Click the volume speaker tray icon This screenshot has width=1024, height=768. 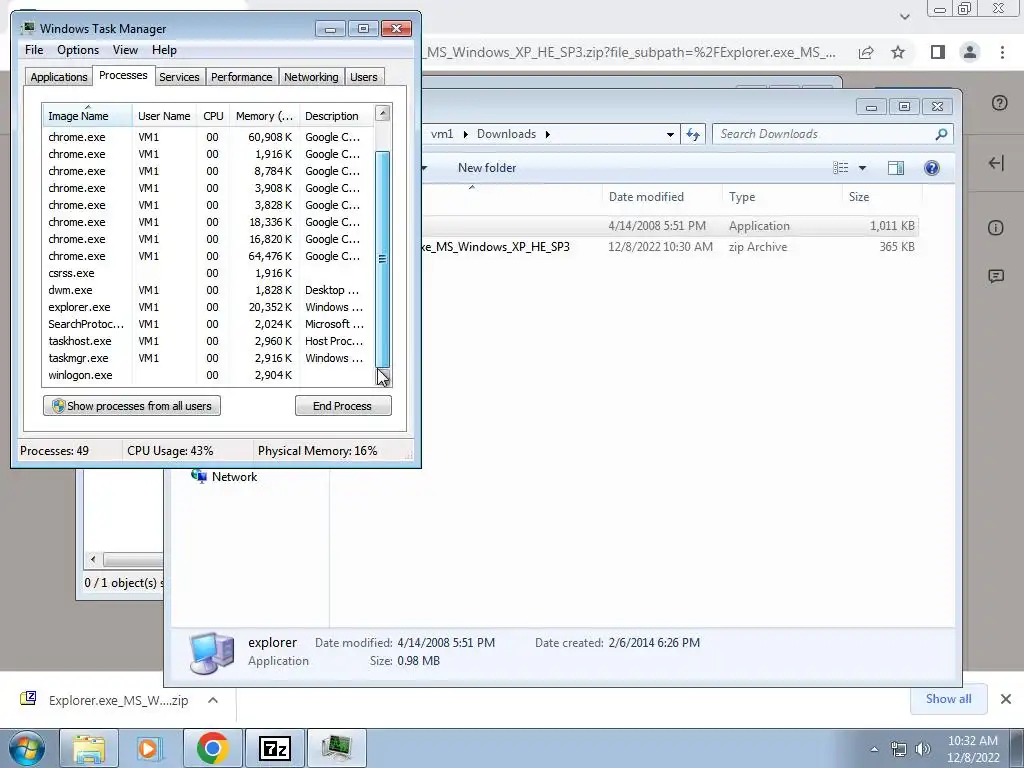point(923,749)
